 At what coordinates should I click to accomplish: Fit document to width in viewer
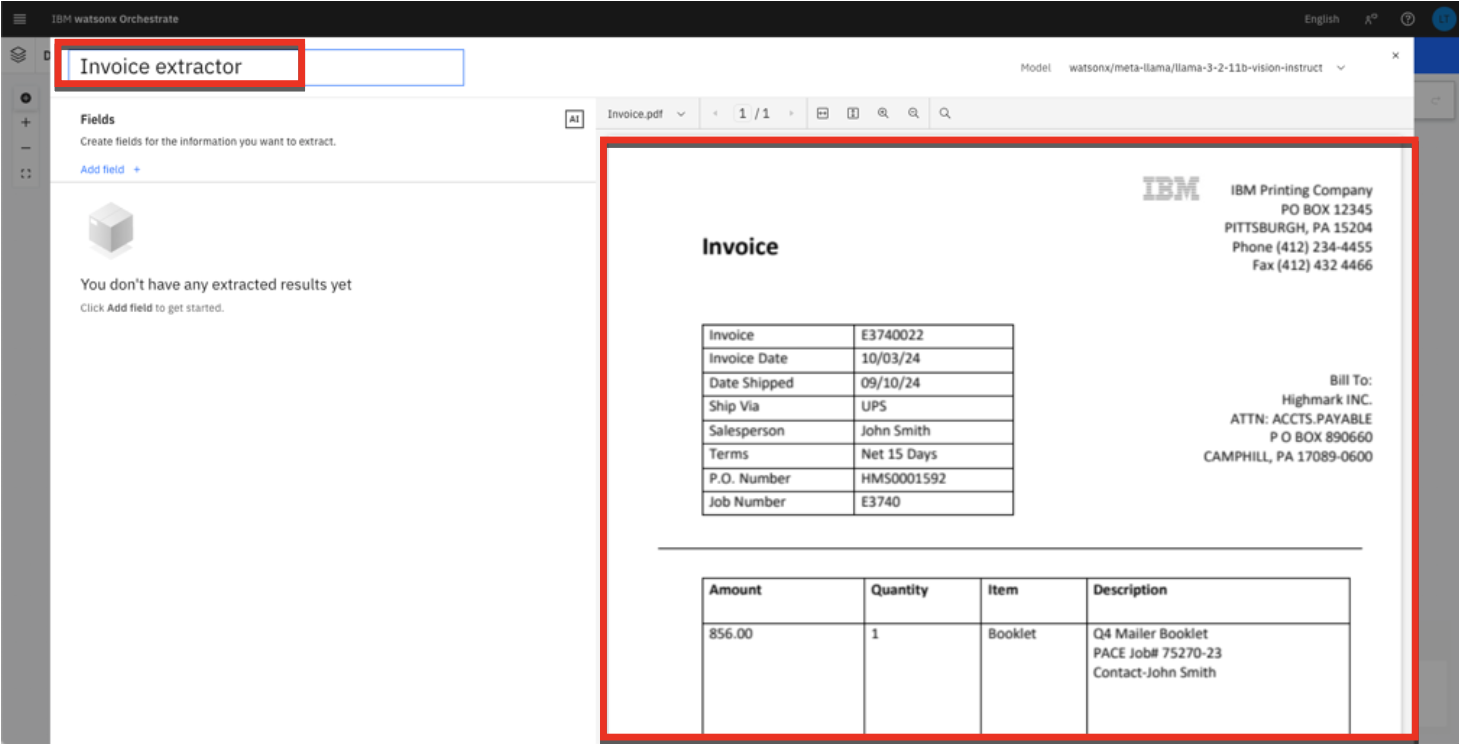(x=822, y=114)
